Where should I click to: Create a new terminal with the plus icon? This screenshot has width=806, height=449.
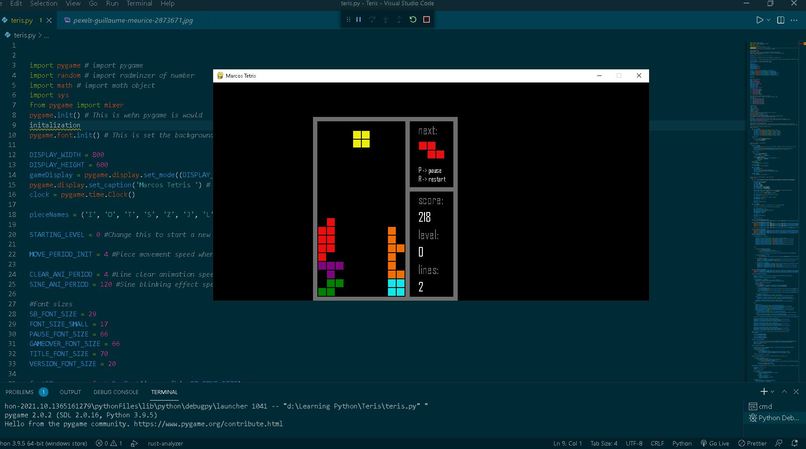coord(763,392)
